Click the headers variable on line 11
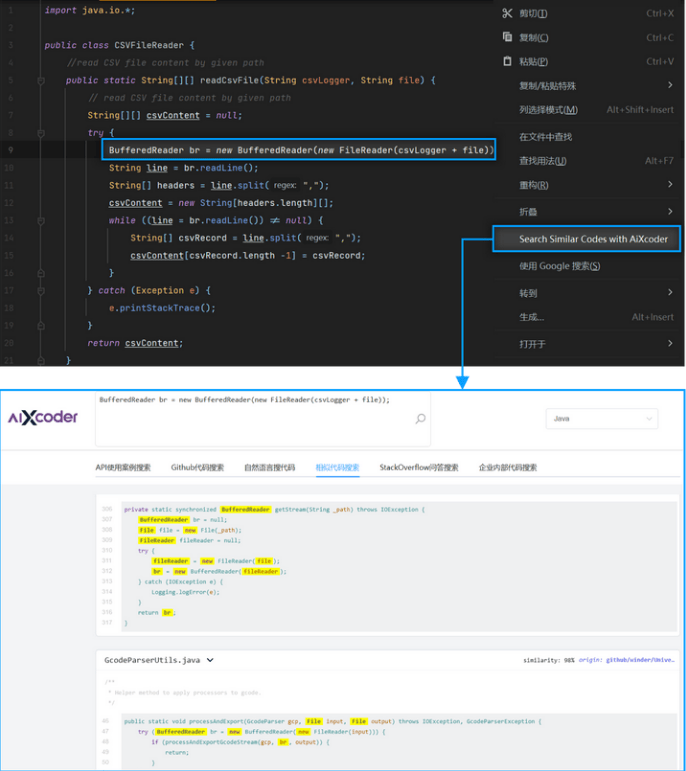Screen dimensions: 686x771 pyautogui.click(x=176, y=185)
